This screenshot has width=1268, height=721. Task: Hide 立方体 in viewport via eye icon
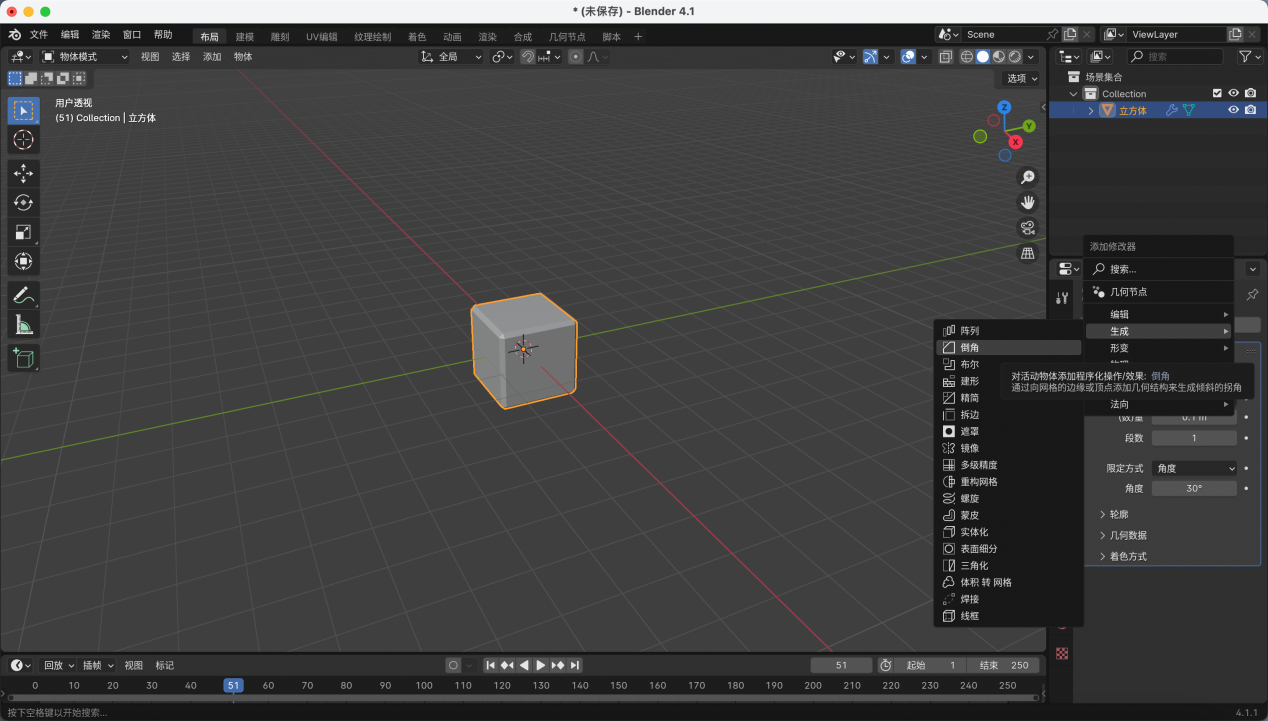[1233, 110]
